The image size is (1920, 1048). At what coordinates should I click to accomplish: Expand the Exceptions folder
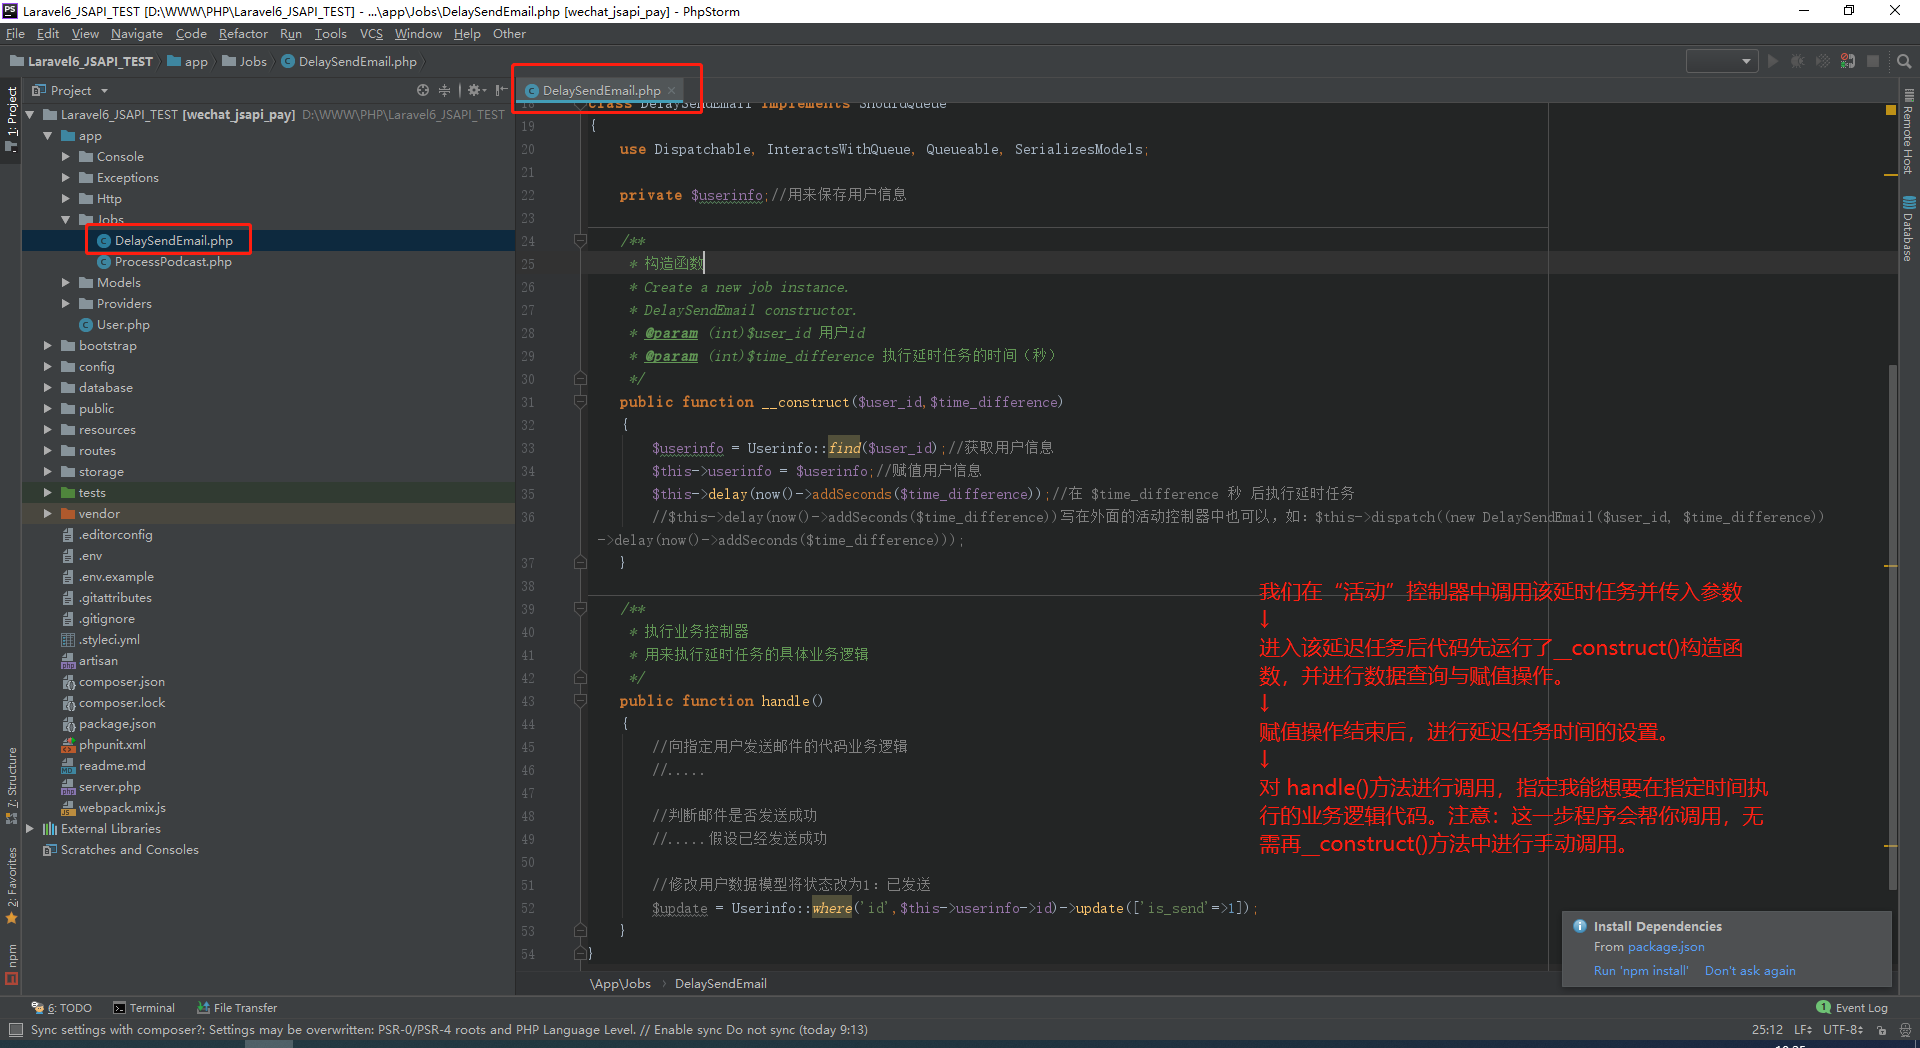[x=66, y=178]
